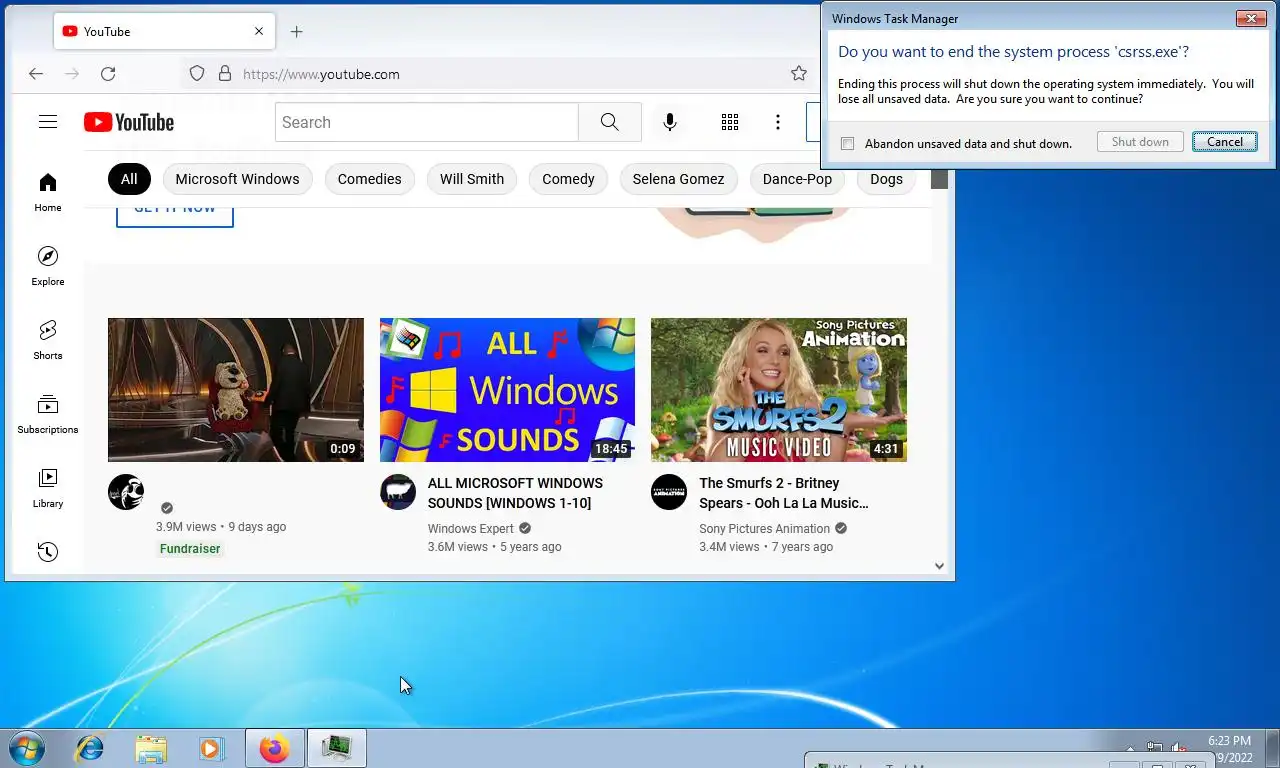Open Shorts in the sidebar

[48, 340]
